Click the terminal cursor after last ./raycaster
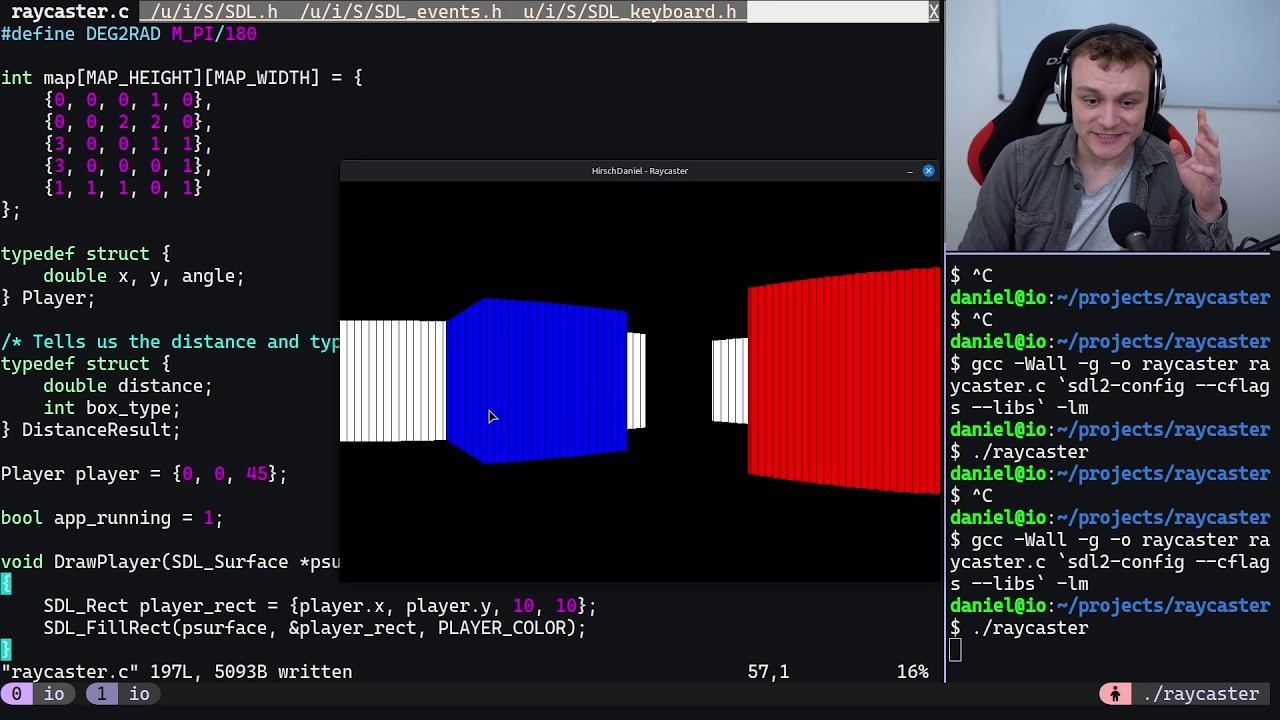This screenshot has height=720, width=1280. 955,650
